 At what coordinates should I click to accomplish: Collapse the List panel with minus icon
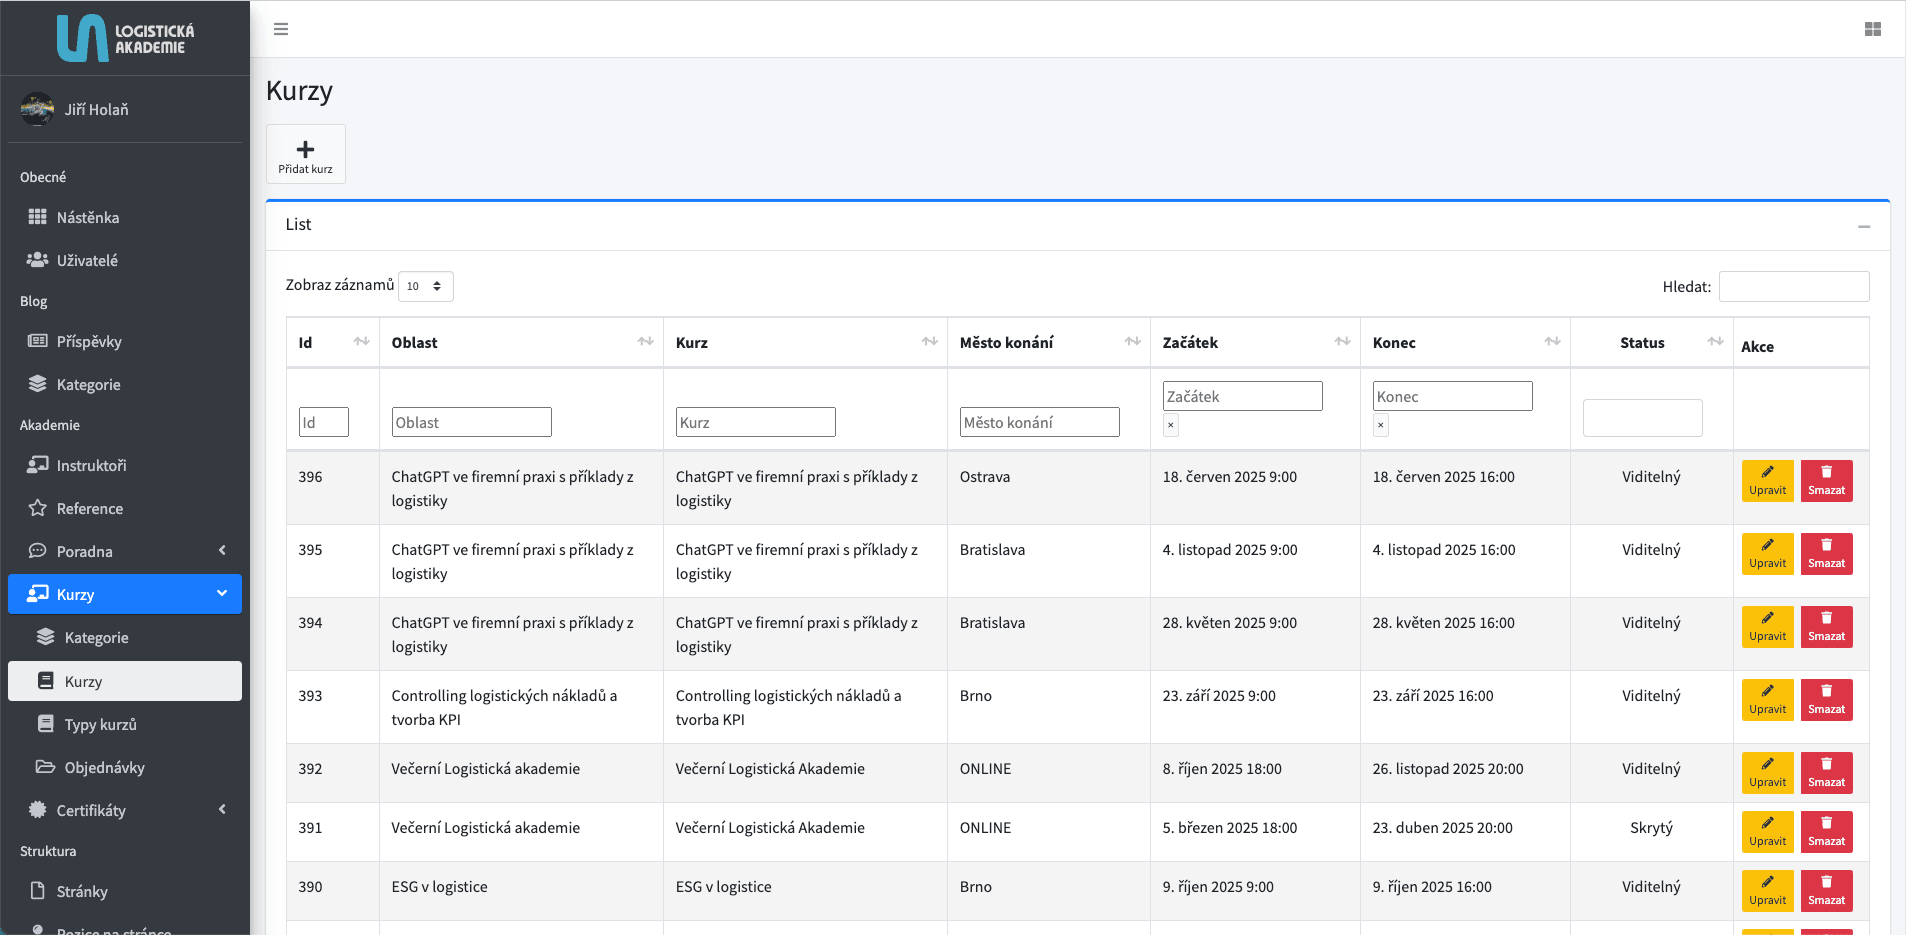point(1864,227)
